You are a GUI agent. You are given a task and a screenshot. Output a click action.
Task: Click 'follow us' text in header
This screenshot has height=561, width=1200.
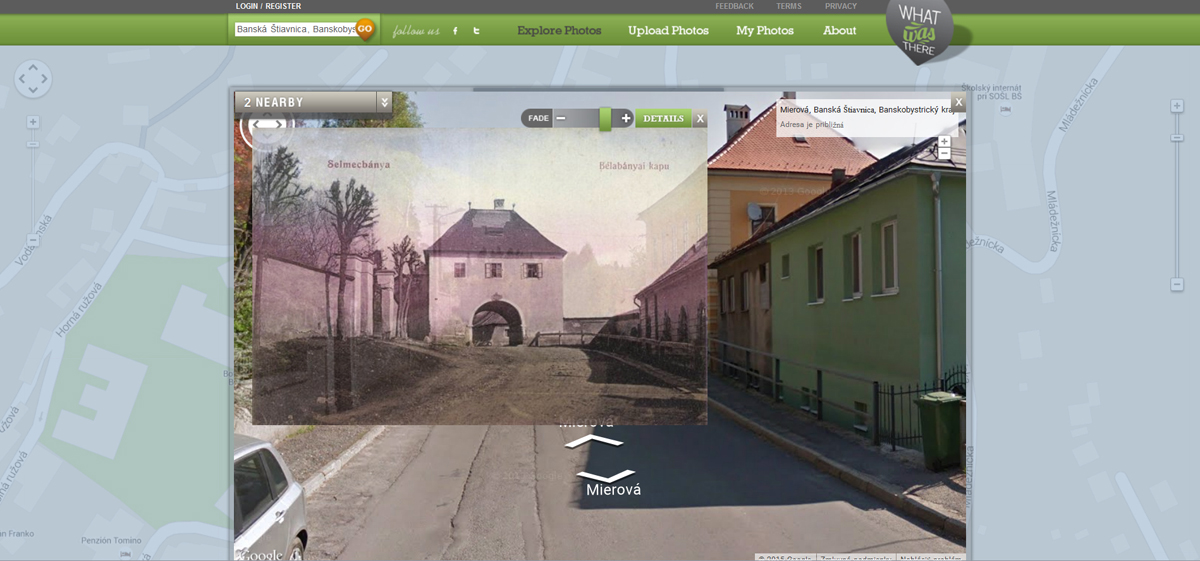point(416,31)
